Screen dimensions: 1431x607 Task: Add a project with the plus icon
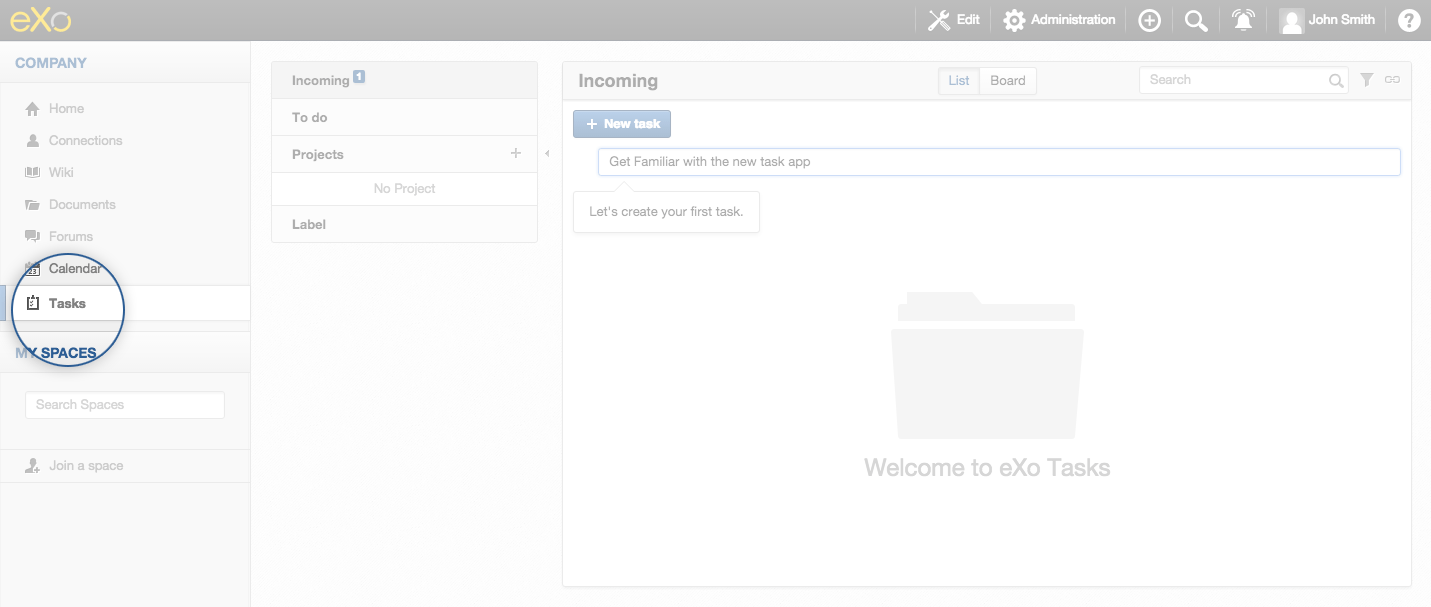pyautogui.click(x=516, y=153)
